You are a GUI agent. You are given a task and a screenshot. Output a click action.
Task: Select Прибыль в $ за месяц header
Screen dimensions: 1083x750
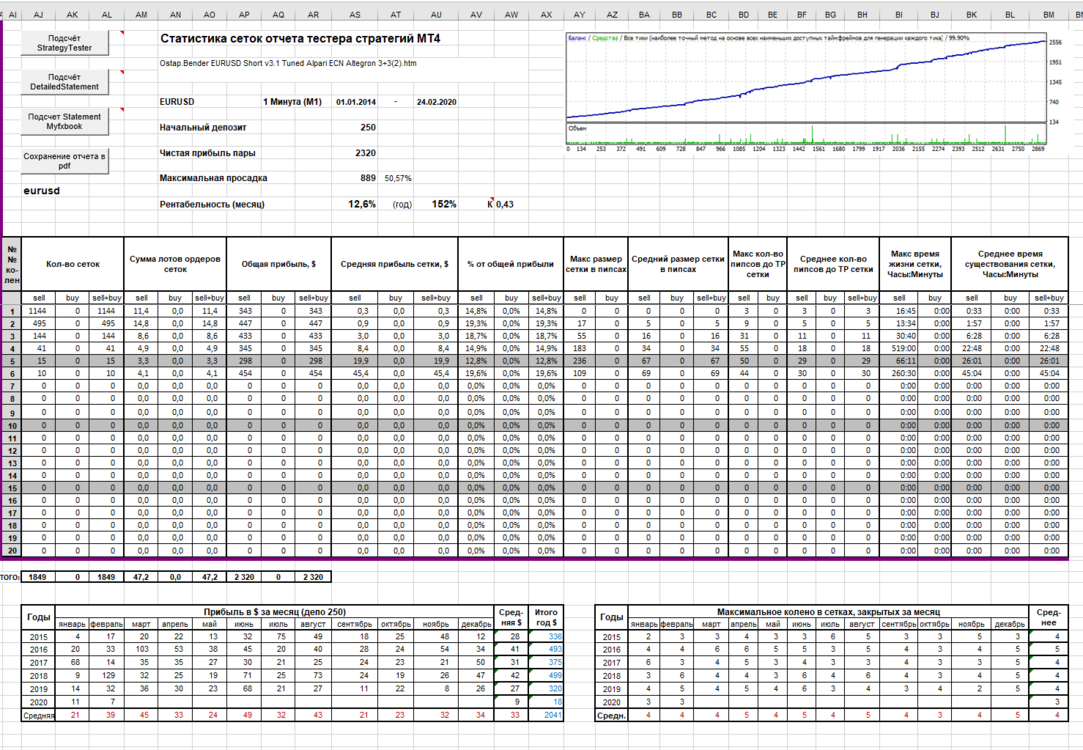(274, 612)
